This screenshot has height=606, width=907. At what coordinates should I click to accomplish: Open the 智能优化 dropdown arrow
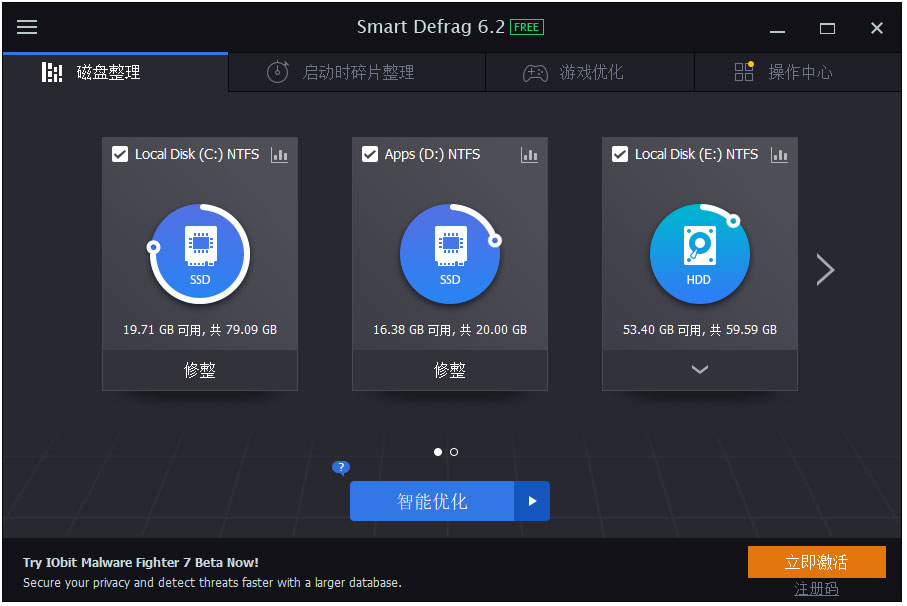pyautogui.click(x=532, y=501)
